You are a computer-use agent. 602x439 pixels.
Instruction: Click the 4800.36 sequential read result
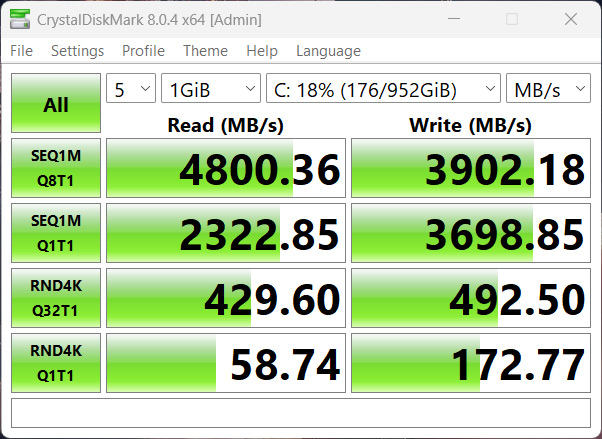click(x=225, y=169)
